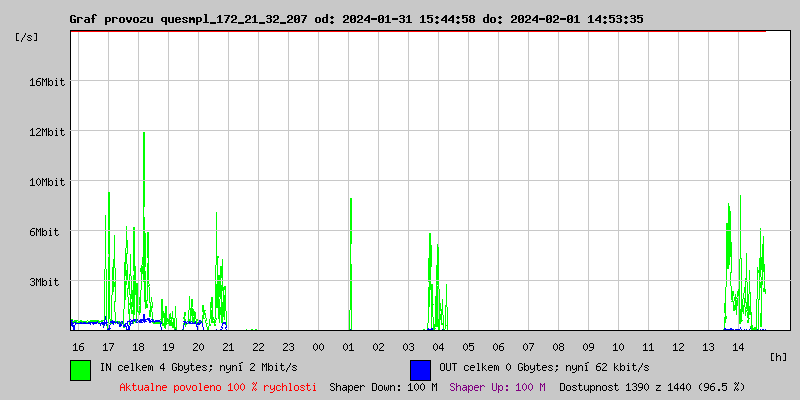
Task: Click the purple 'Shaper Up: 100 M' text
Action: [497, 387]
